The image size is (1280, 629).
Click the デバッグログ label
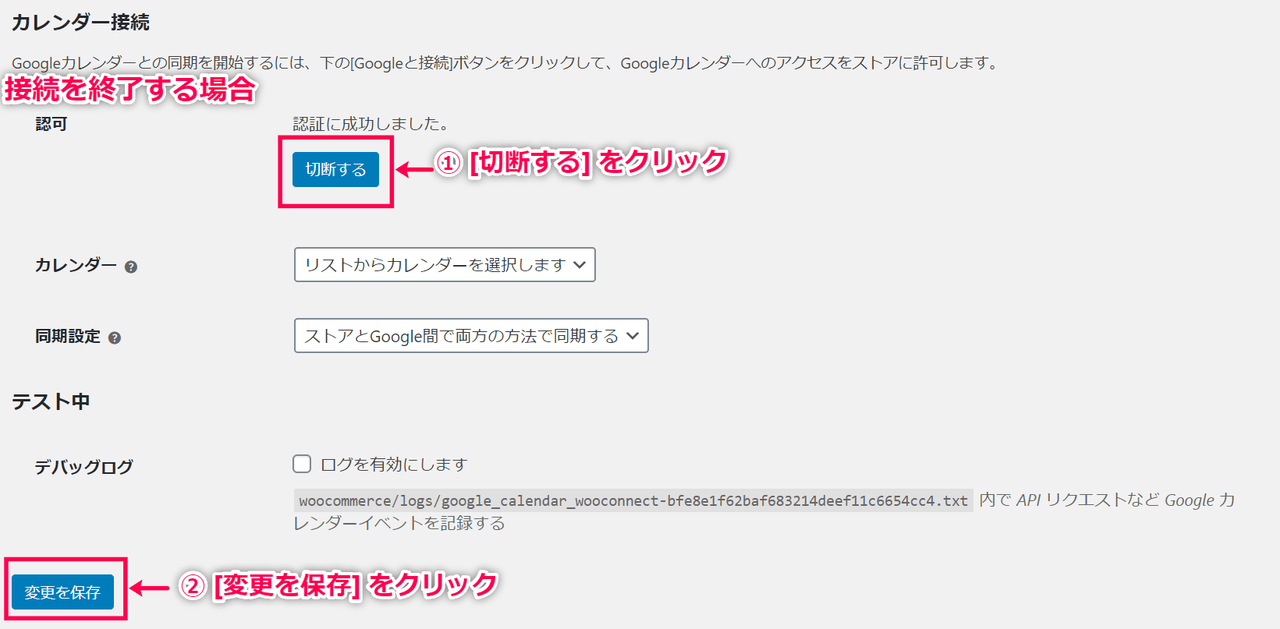coord(84,467)
